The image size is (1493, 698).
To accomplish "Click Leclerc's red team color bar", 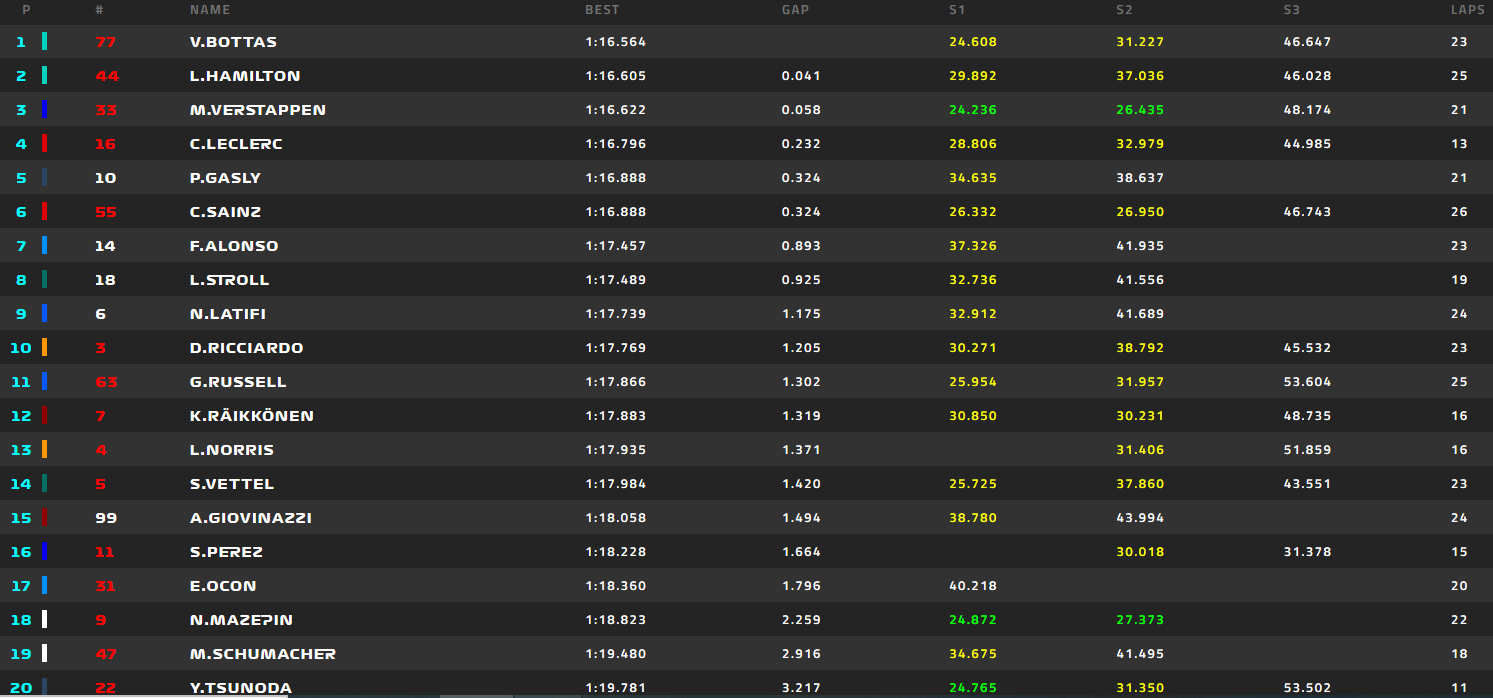I will 44,144.
